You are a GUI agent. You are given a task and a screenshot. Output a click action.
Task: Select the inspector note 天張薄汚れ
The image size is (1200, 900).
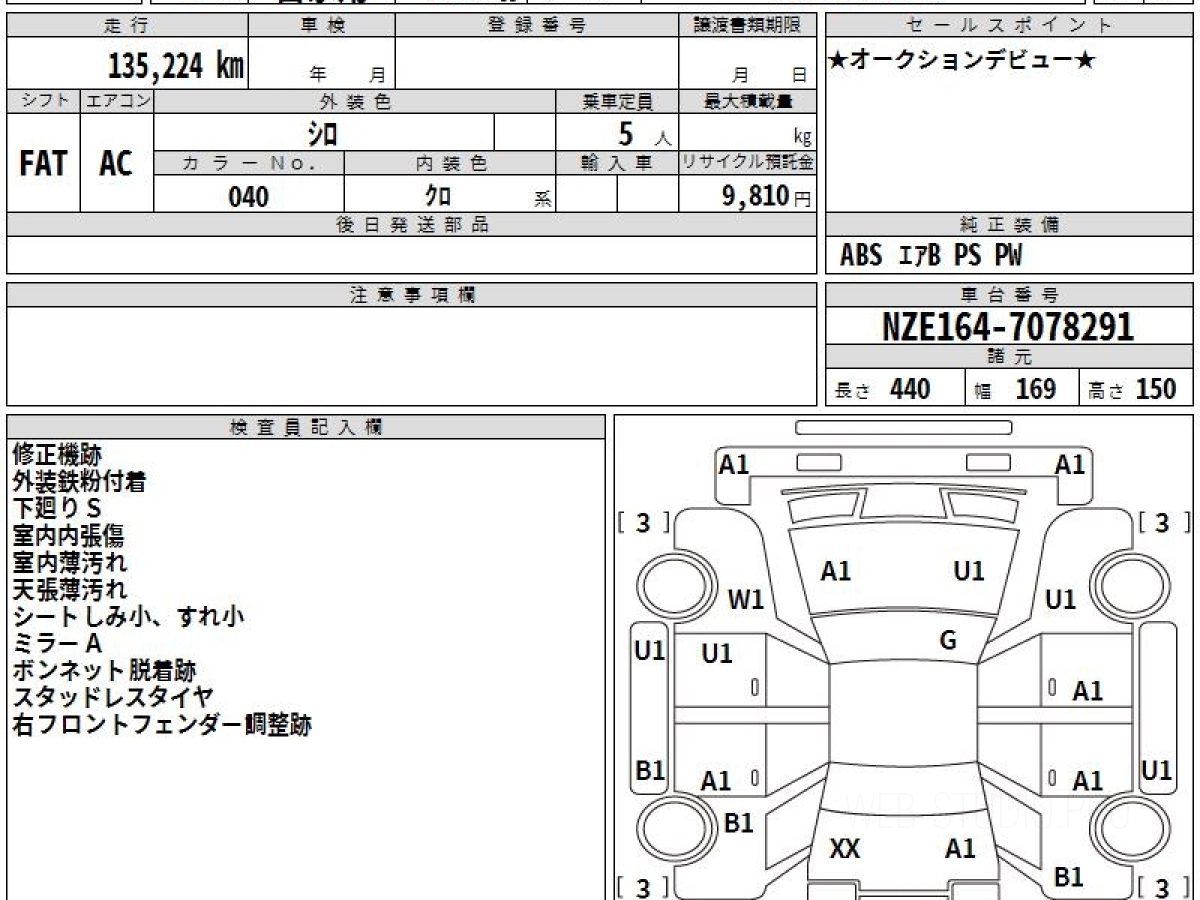(x=70, y=590)
